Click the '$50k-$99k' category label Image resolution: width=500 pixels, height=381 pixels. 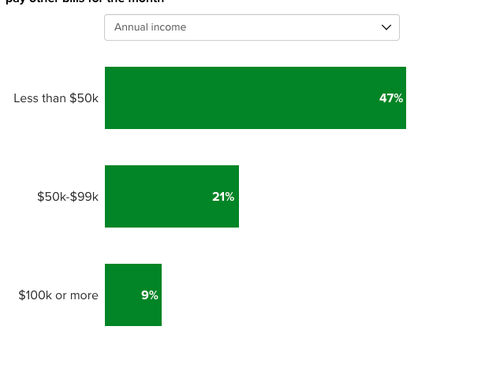[68, 197]
